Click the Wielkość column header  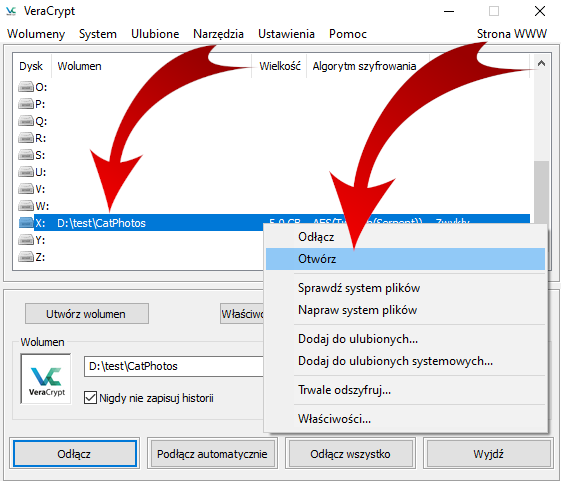pos(279,66)
